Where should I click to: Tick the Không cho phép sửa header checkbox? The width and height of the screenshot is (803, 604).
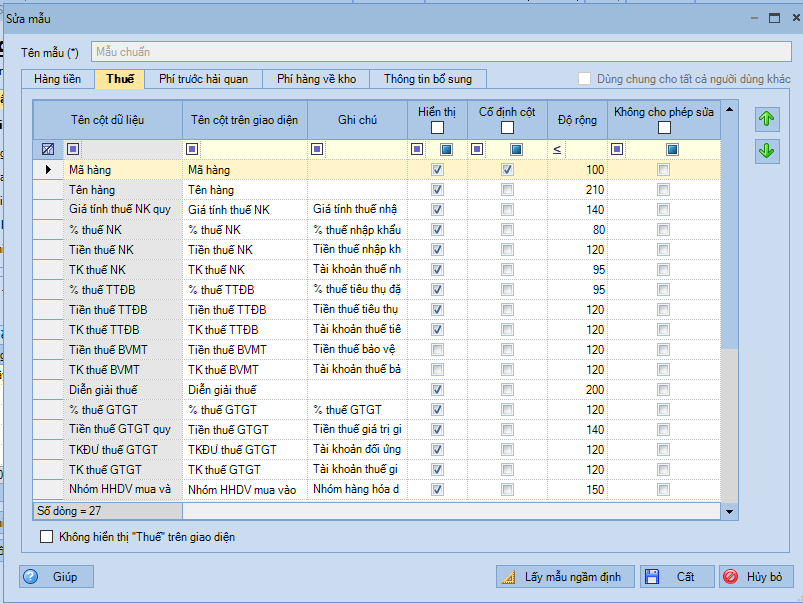664,127
